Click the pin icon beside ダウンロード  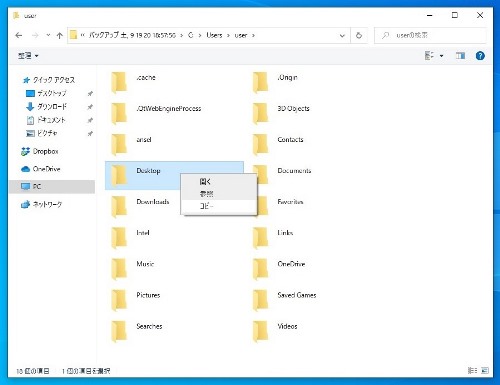tap(90, 107)
